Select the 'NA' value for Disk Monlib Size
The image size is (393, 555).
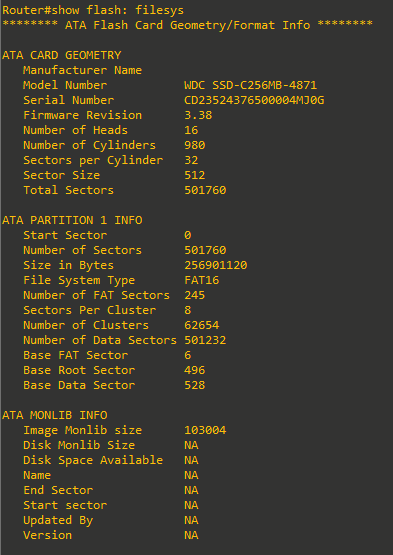click(x=191, y=445)
